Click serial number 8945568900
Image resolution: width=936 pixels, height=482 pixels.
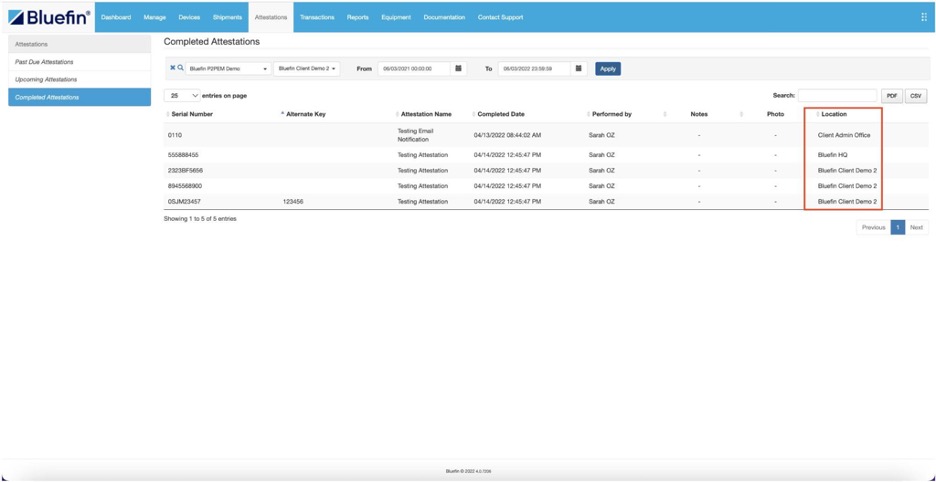pos(185,186)
